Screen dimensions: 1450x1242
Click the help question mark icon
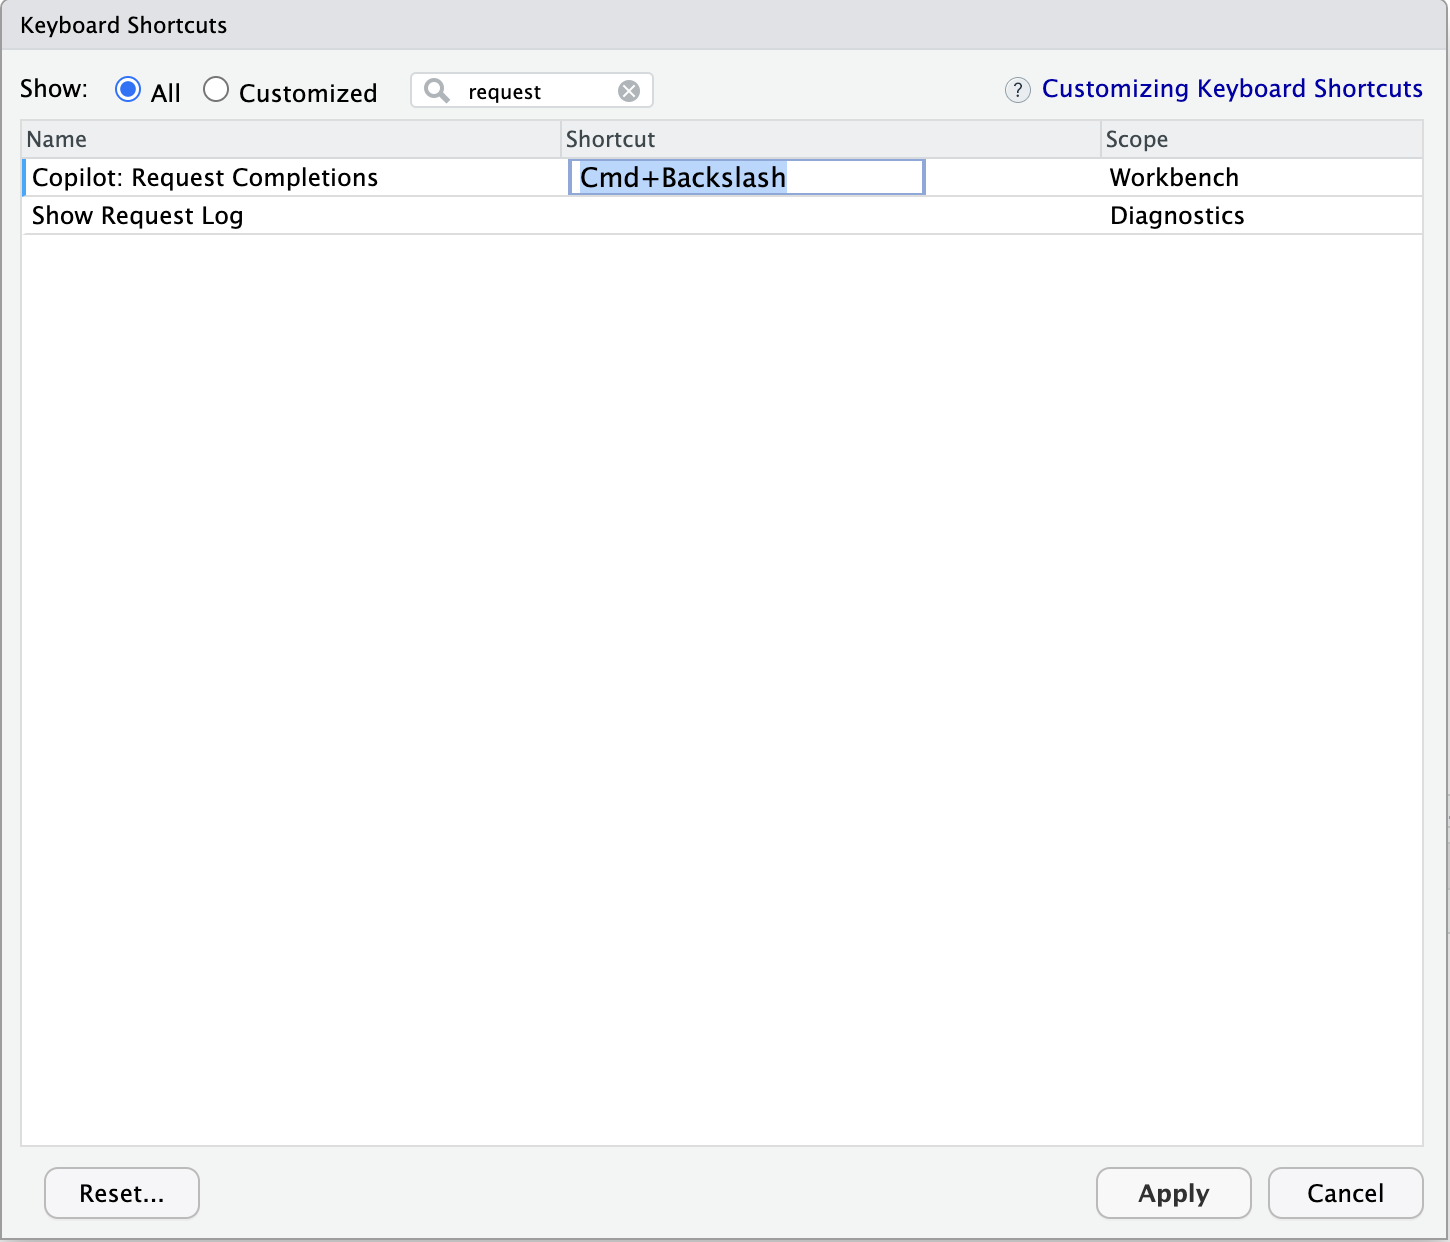[x=1018, y=90]
